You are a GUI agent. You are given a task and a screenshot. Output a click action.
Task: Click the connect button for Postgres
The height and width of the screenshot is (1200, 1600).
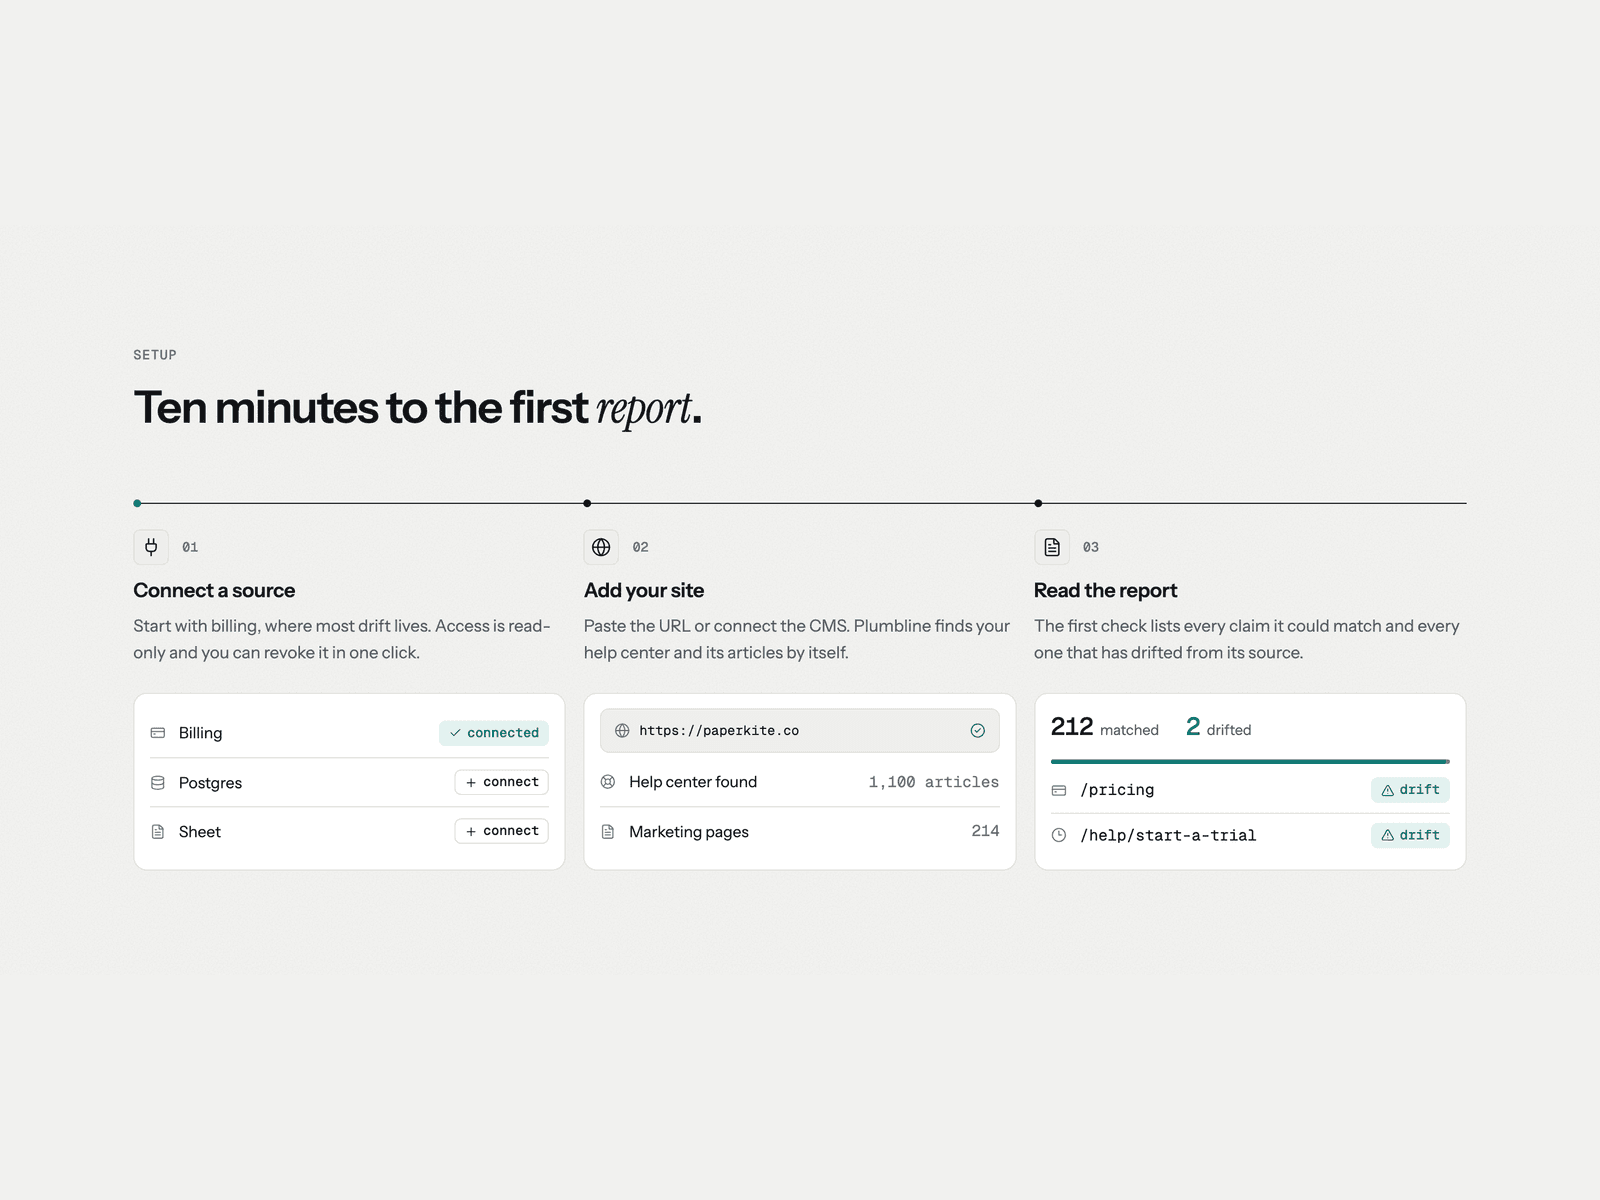tap(501, 782)
